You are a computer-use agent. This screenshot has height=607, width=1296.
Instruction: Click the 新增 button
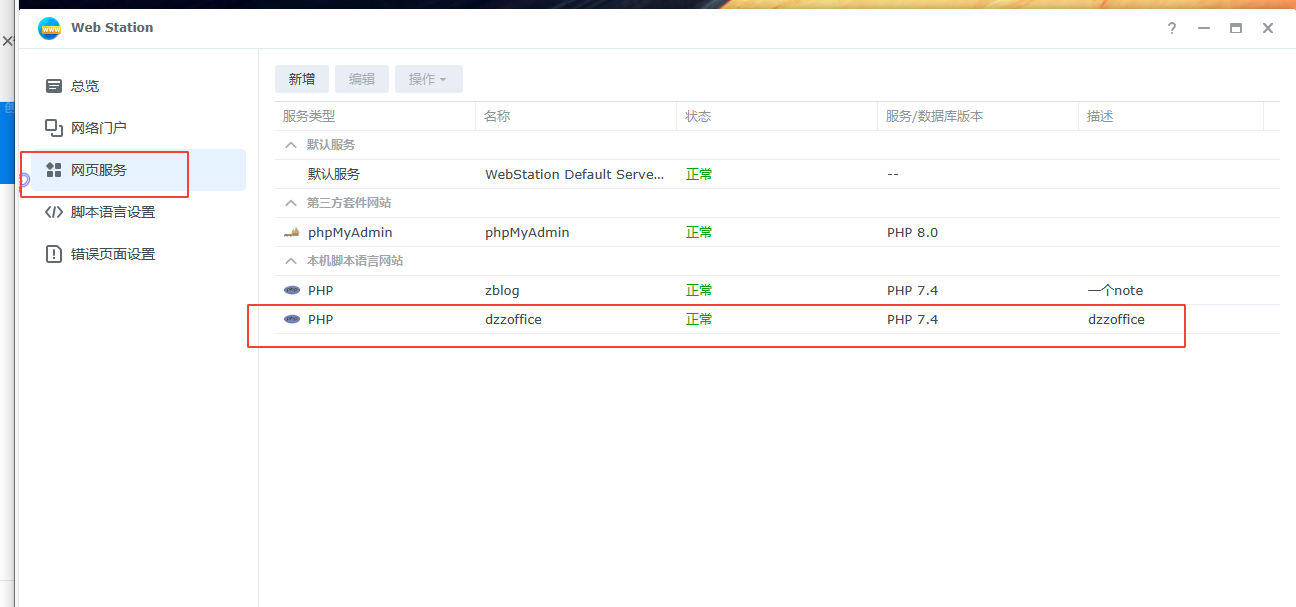(302, 79)
